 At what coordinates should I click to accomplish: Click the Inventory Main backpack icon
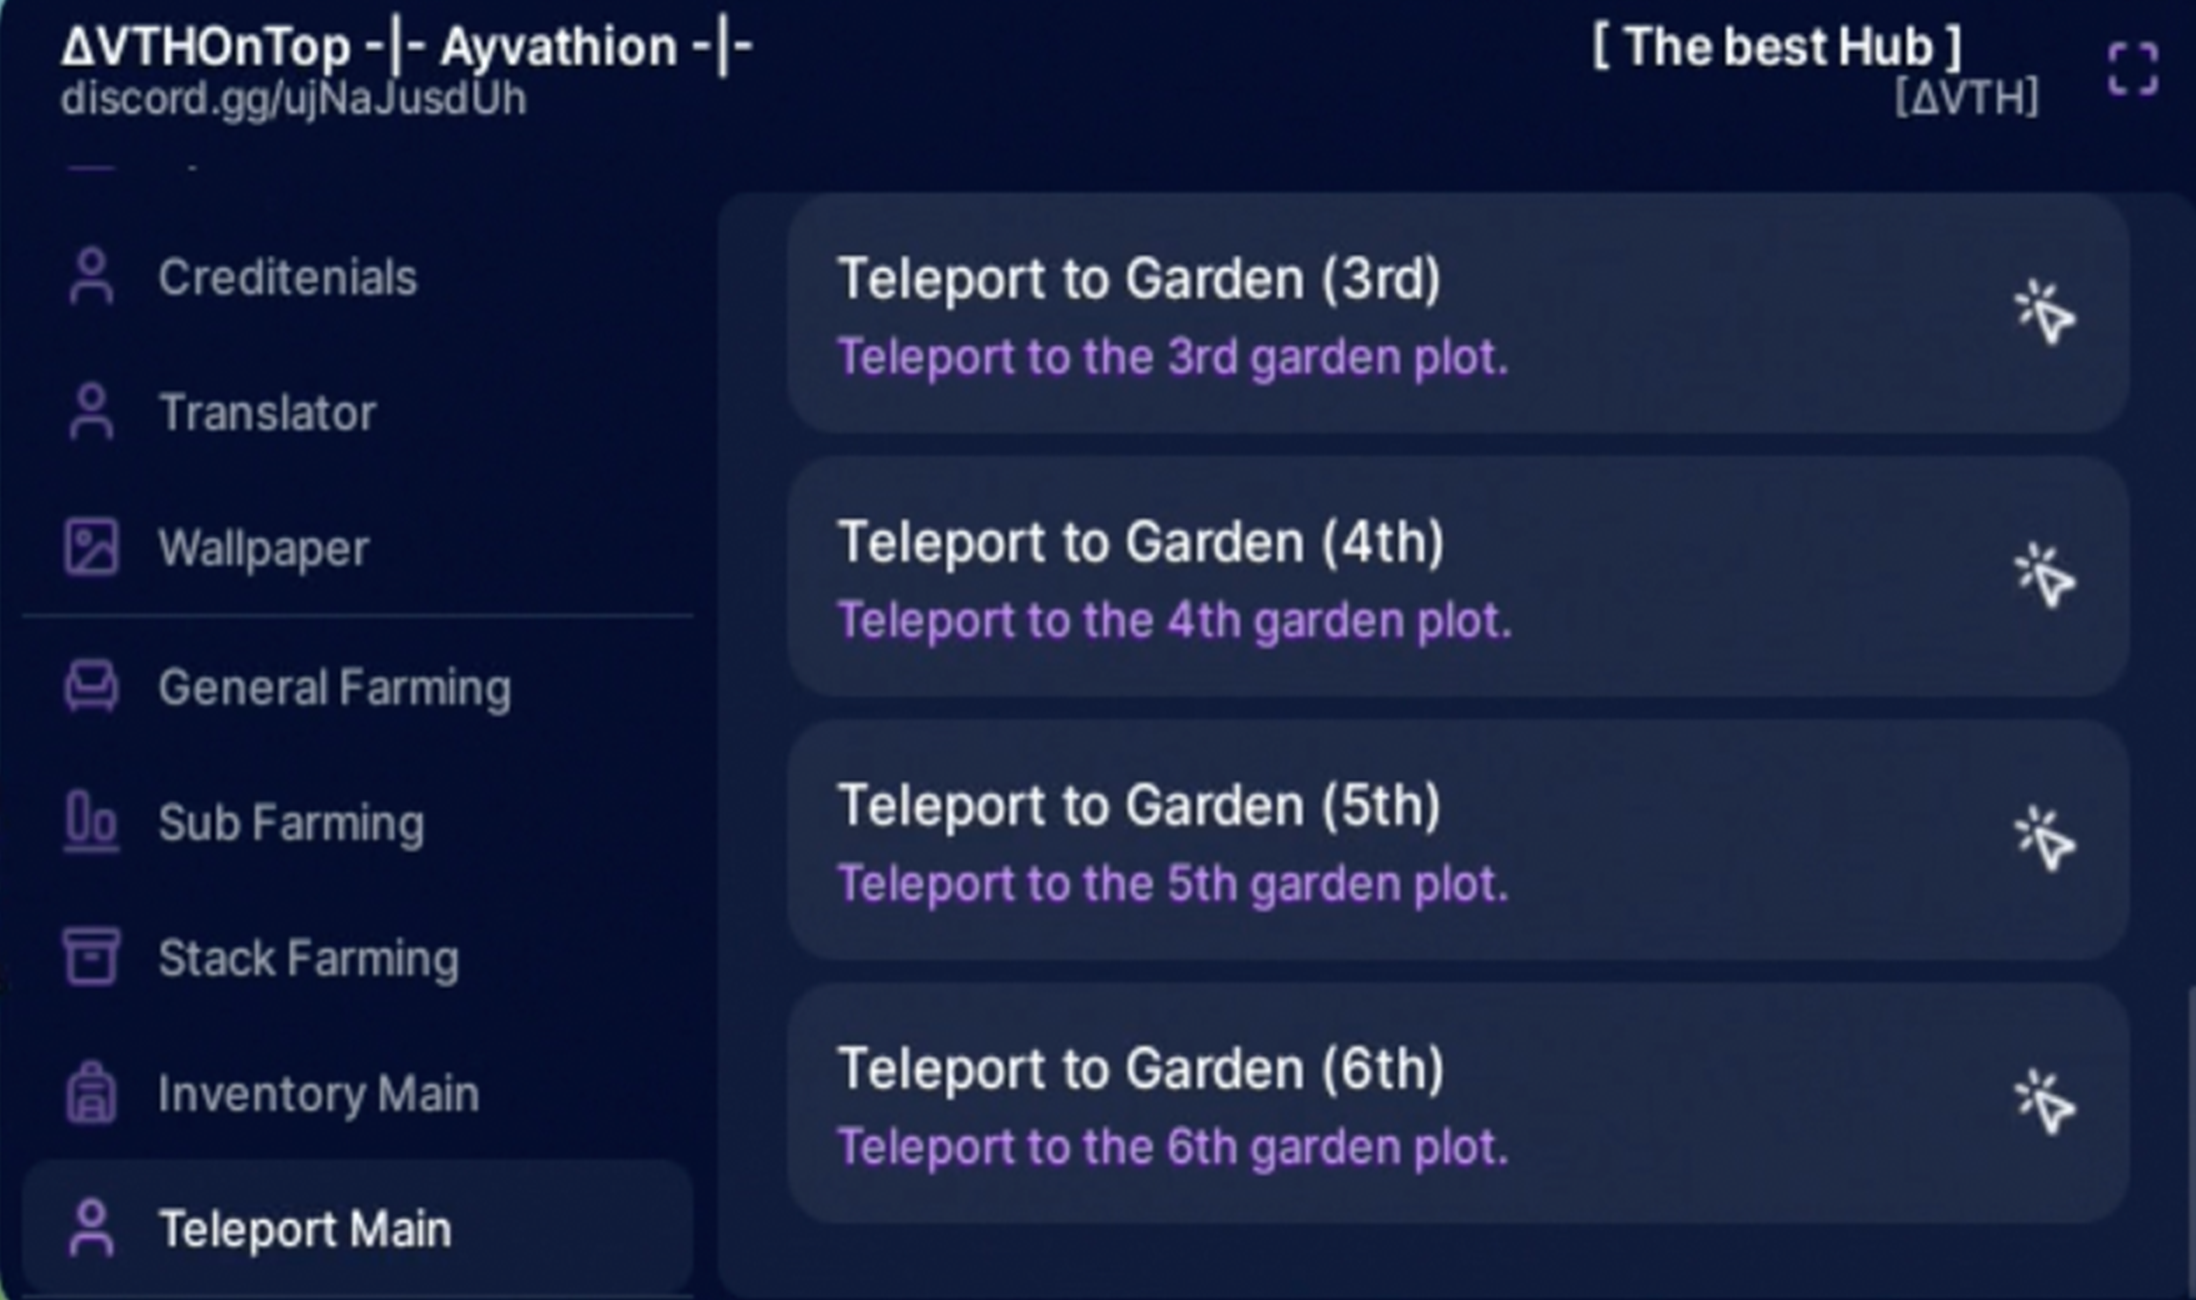click(x=91, y=1093)
